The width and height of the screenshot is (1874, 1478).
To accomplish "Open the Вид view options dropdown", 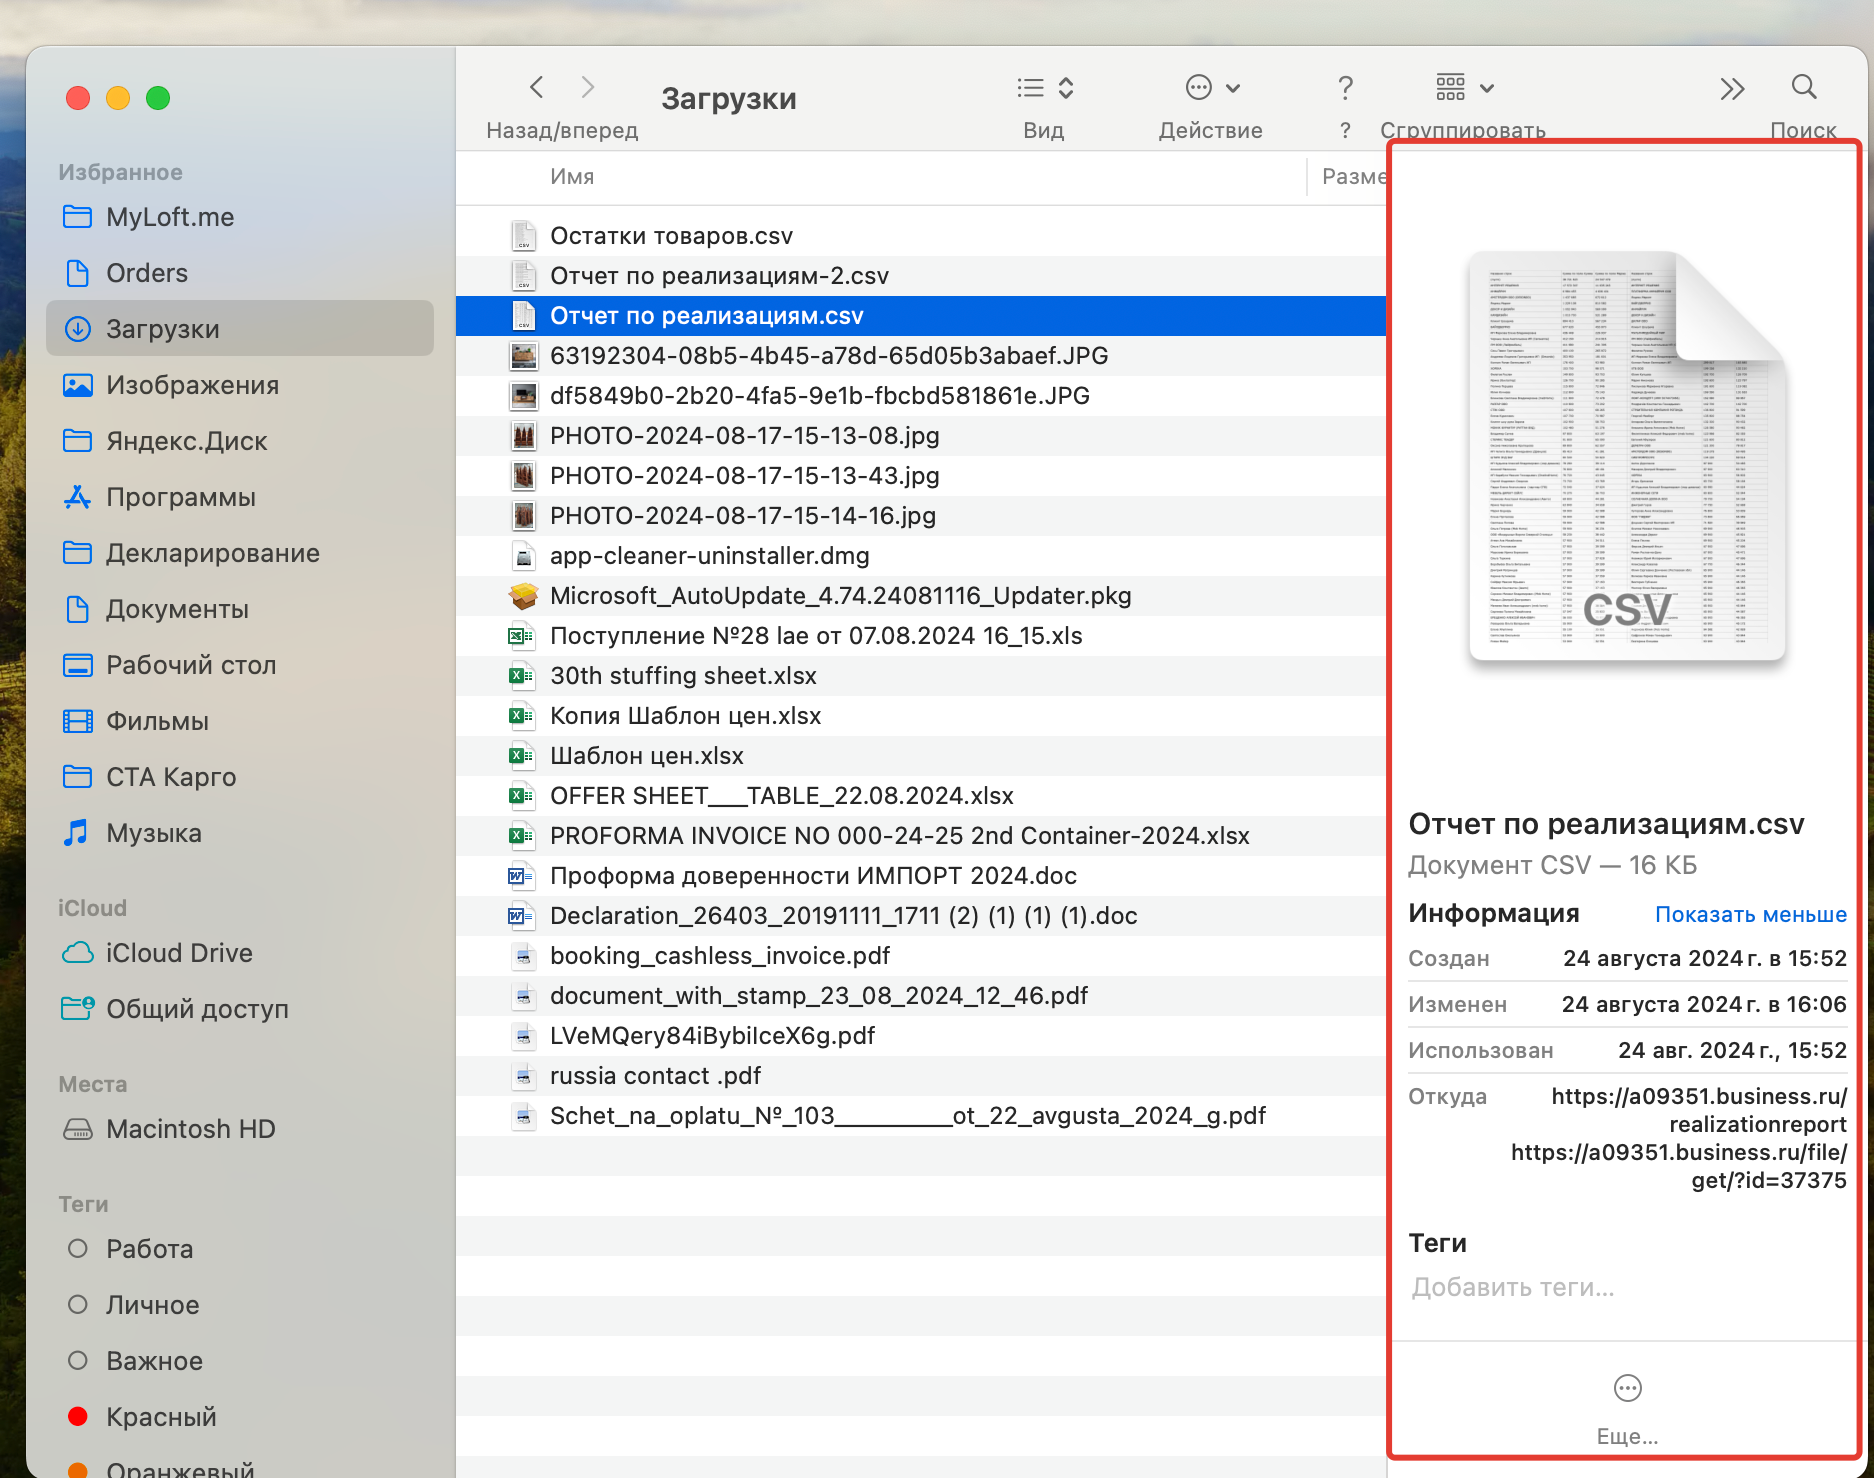I will (x=1043, y=88).
